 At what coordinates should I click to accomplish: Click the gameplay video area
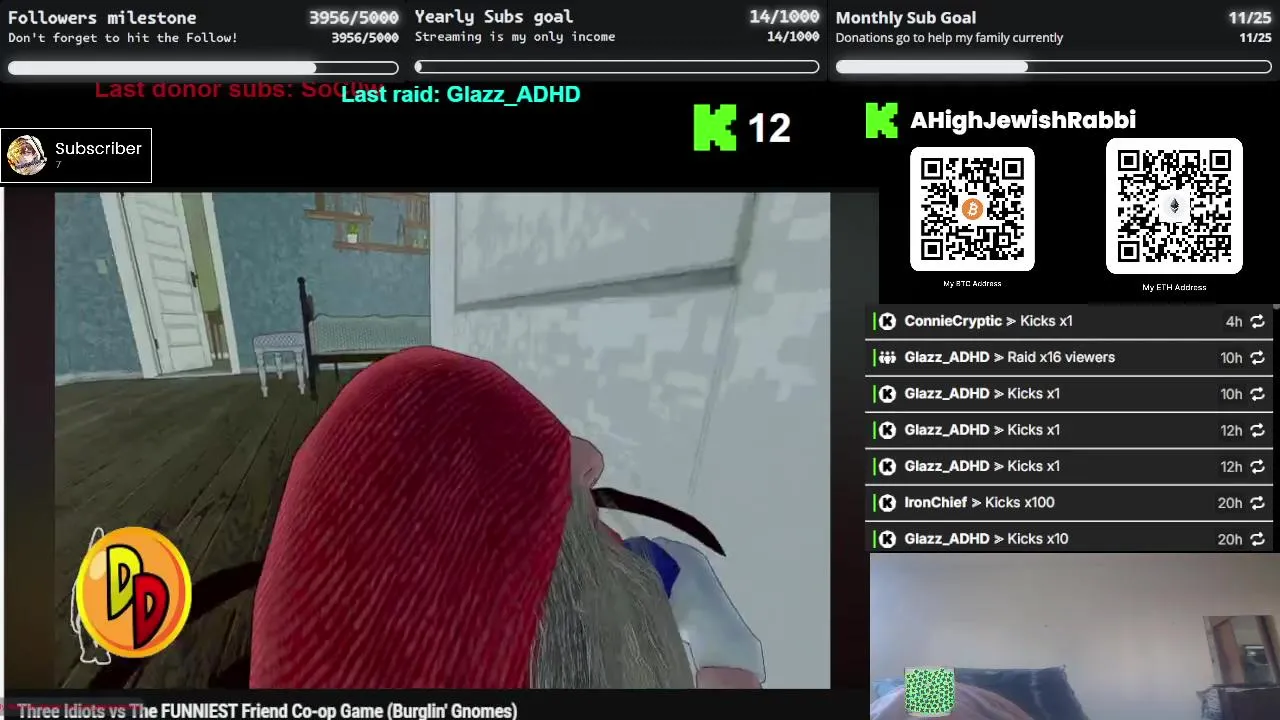tap(442, 440)
